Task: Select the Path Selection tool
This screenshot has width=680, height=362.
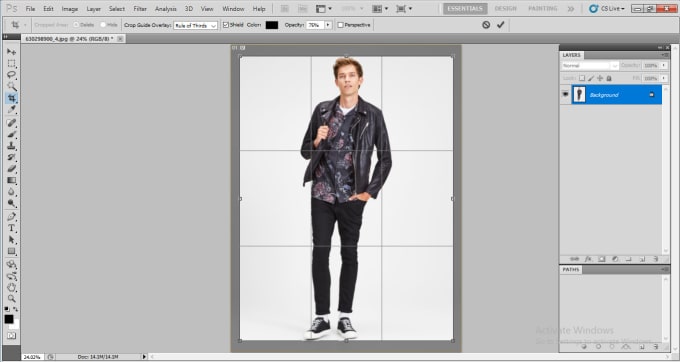Action: [x=11, y=240]
